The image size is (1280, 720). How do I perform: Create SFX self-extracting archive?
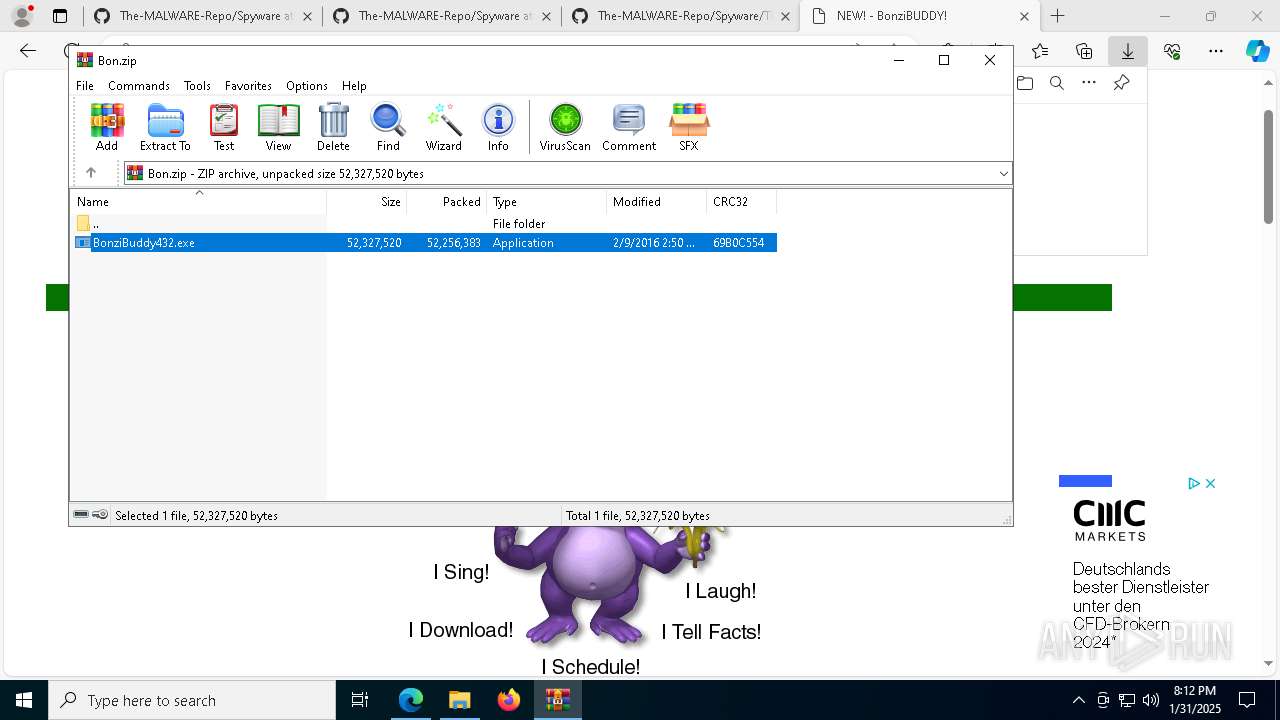(689, 127)
